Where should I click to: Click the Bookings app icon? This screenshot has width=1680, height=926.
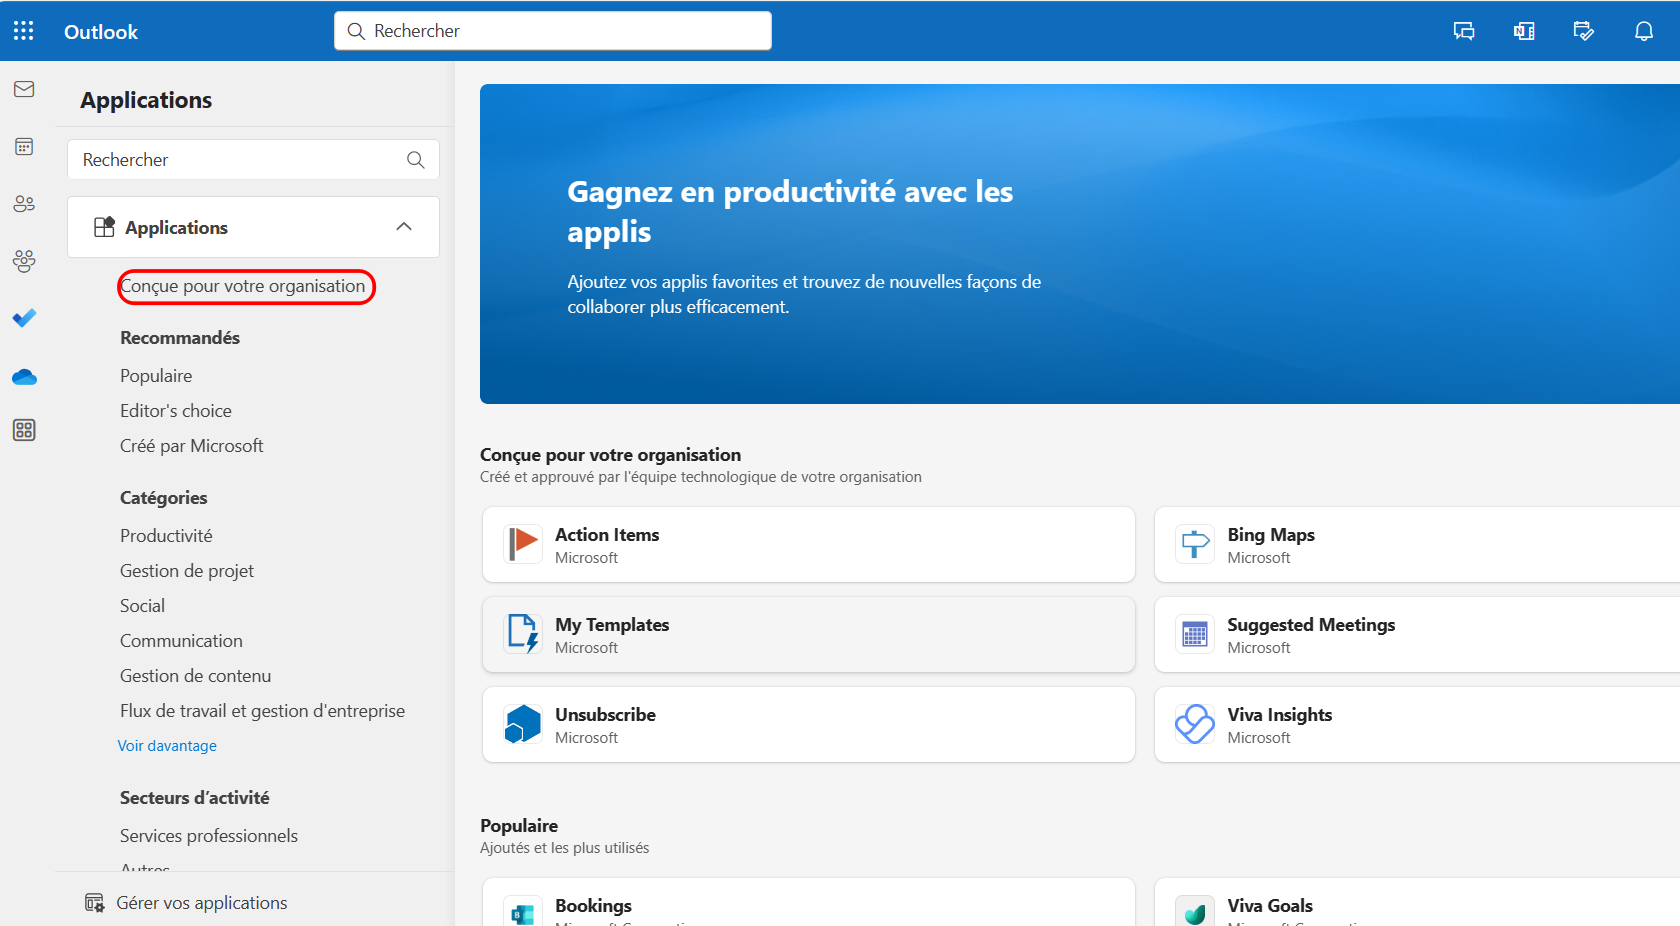pos(523,912)
